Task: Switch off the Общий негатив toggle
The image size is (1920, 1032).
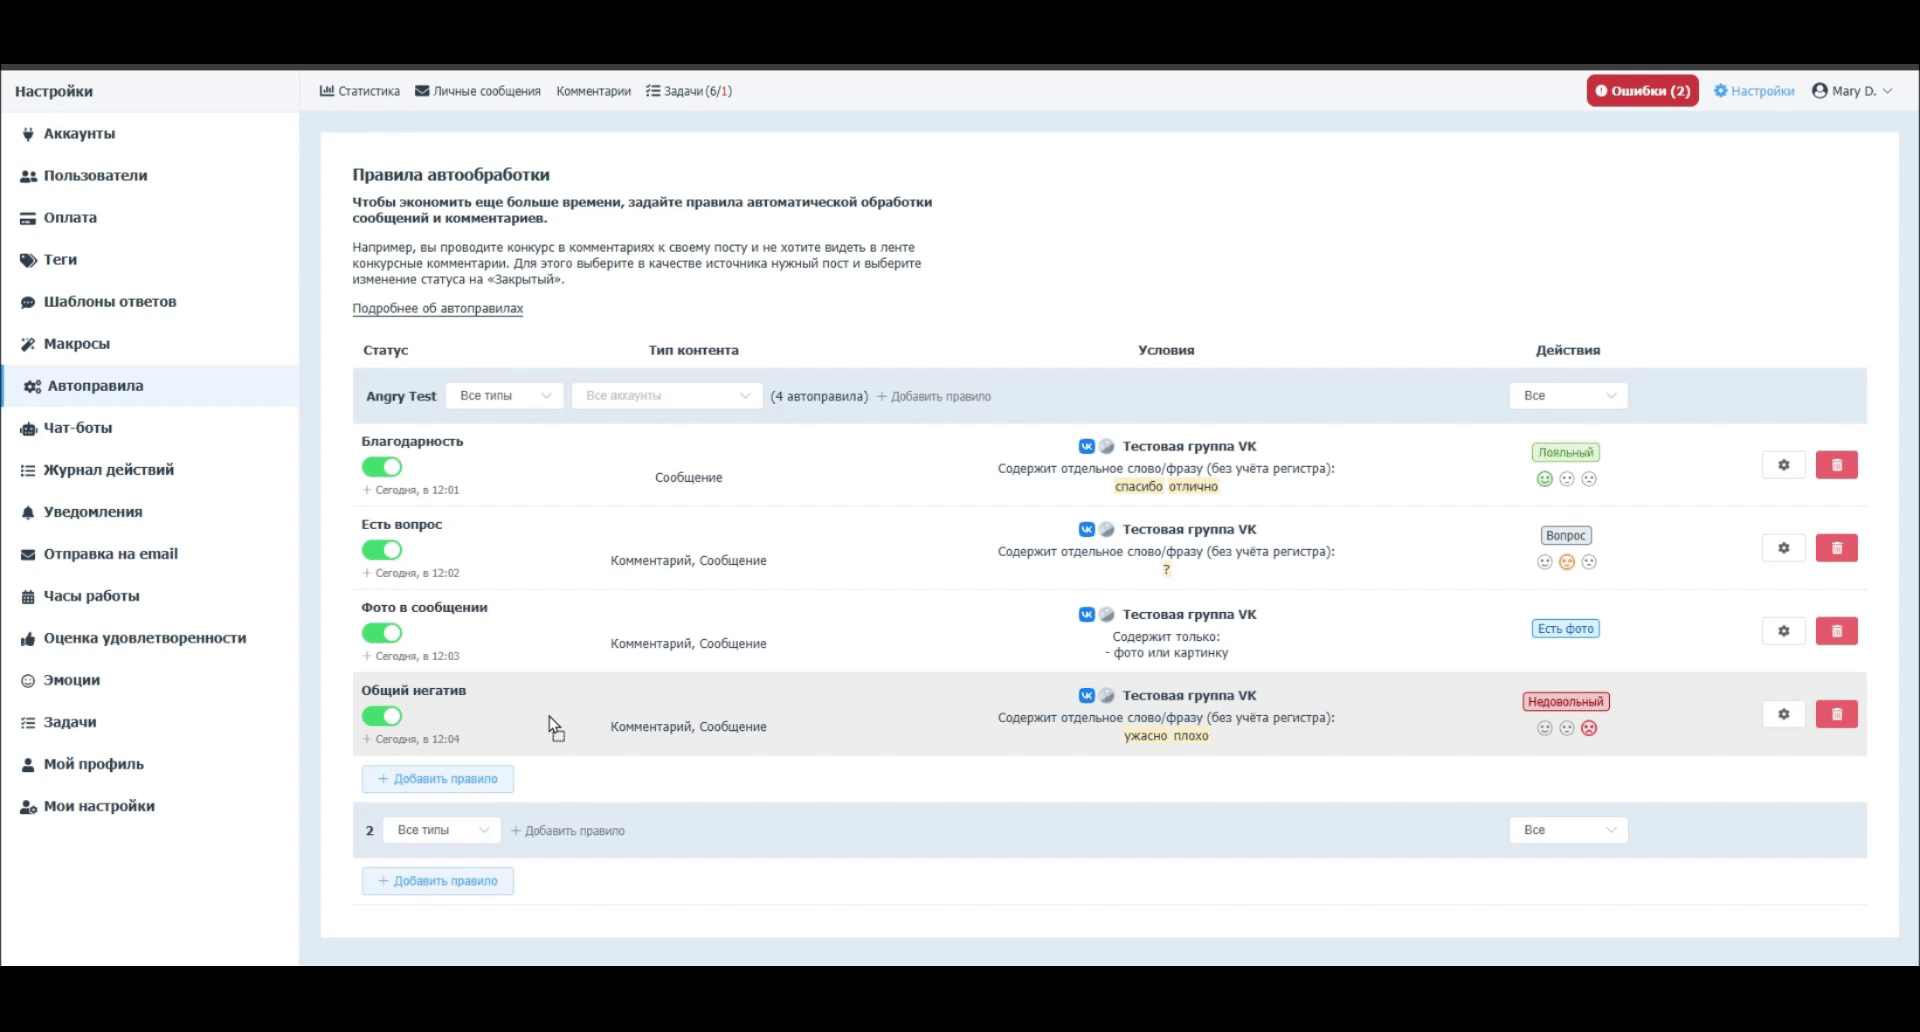Action: 382,716
